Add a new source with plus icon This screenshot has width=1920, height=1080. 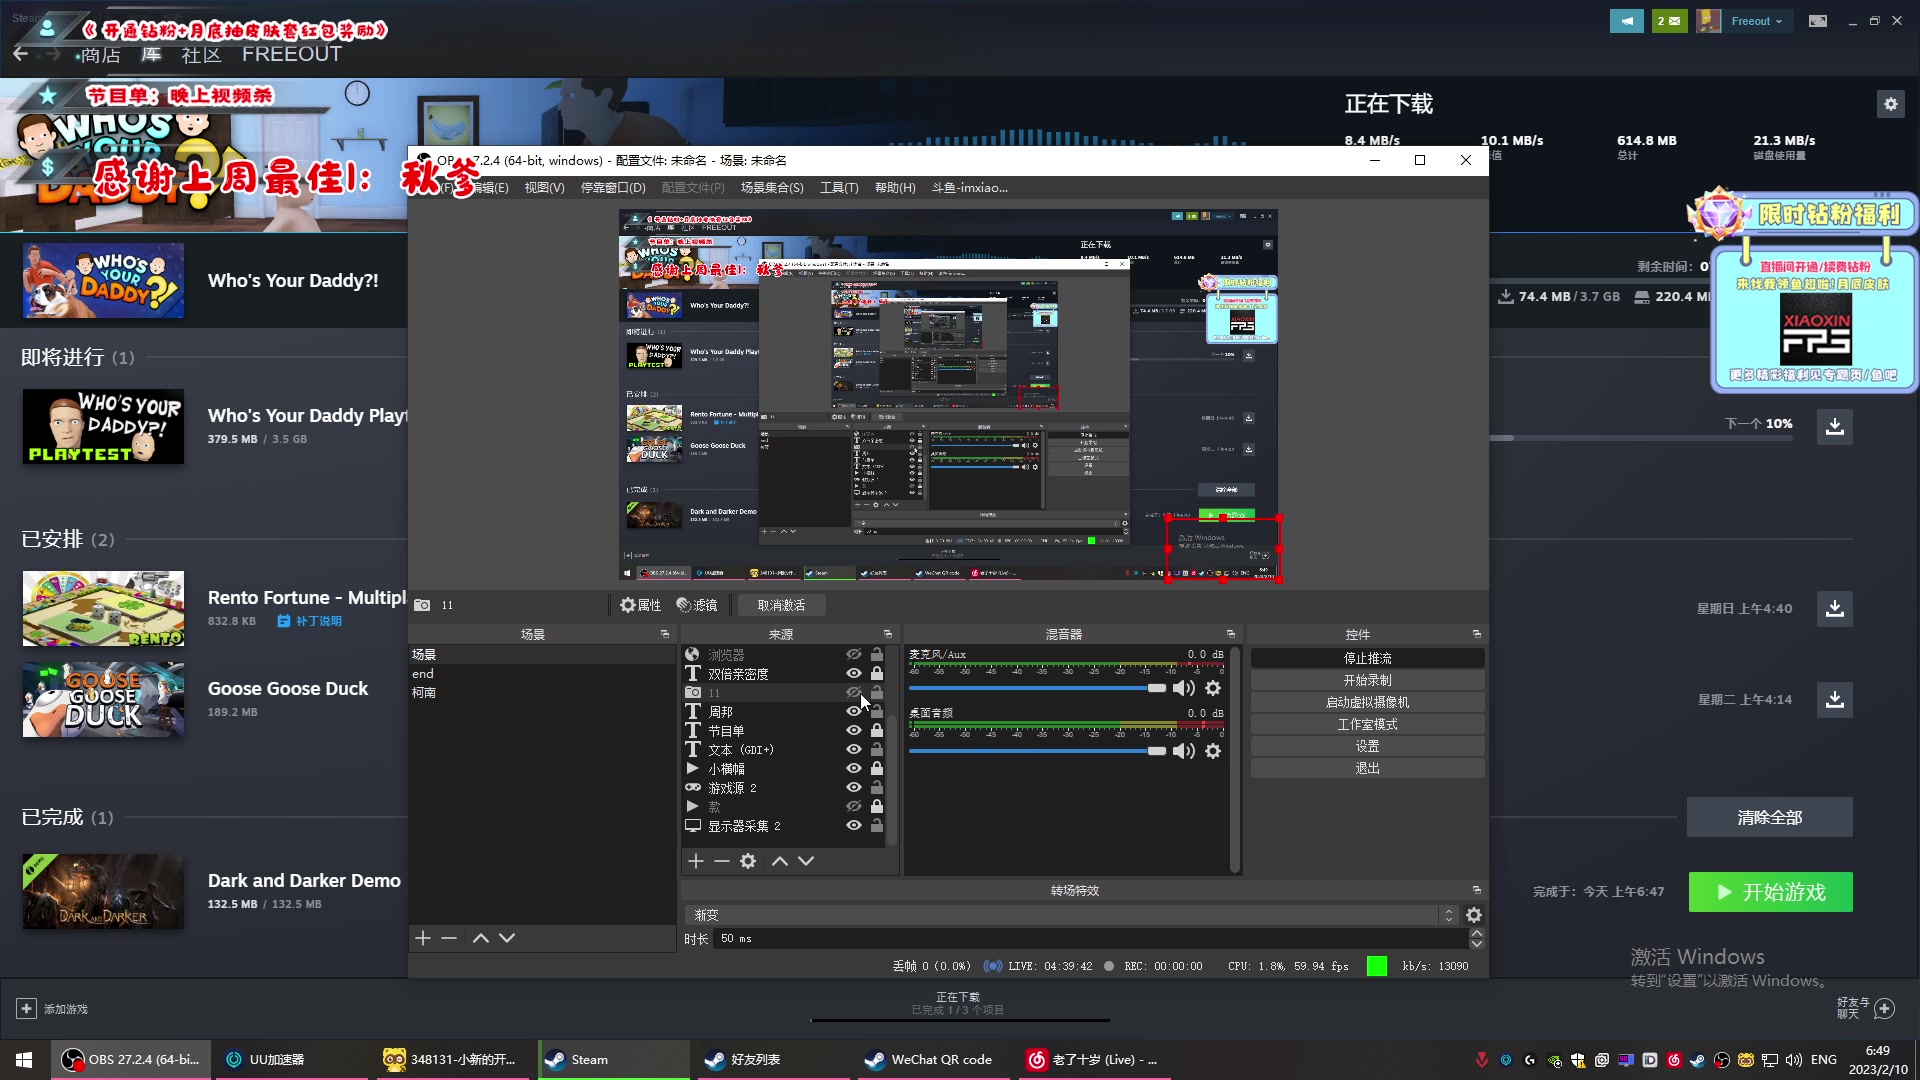(696, 861)
